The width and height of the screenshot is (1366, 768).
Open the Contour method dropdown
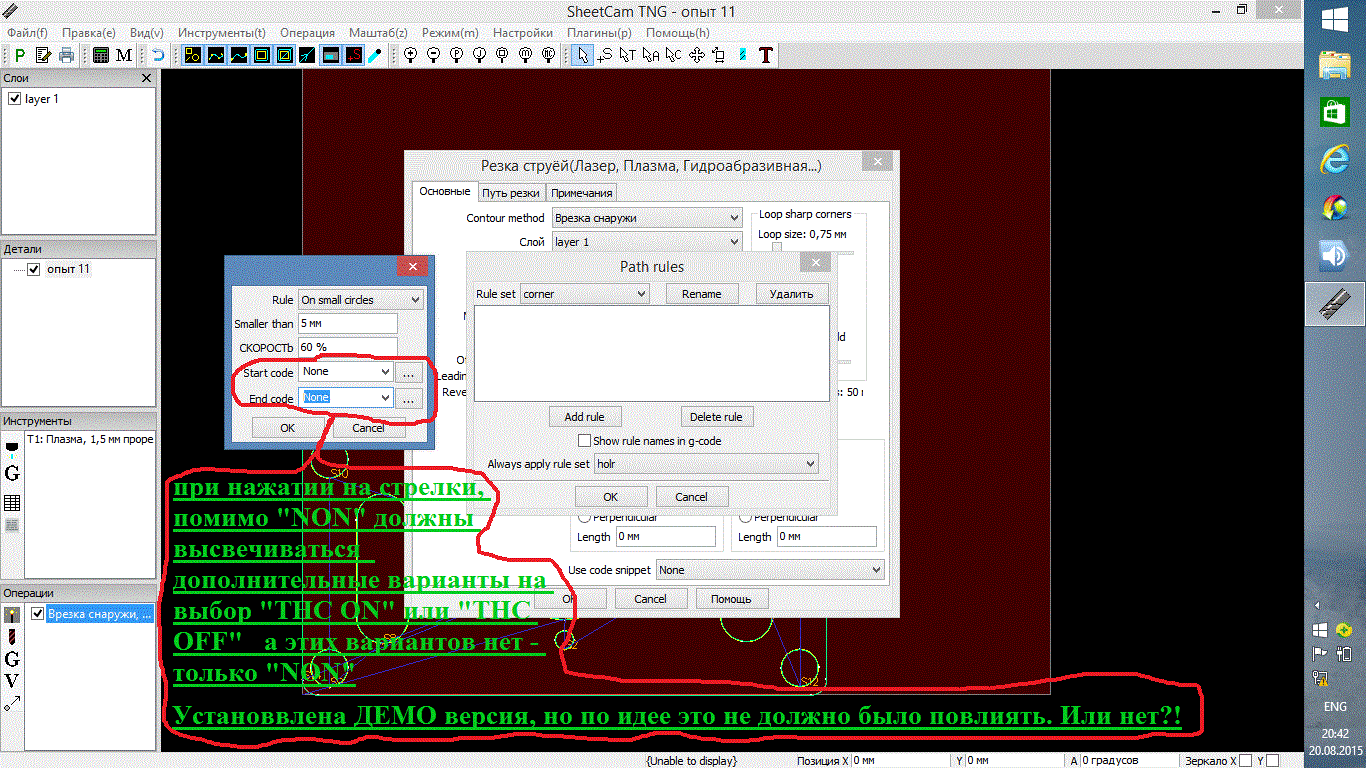pos(646,217)
